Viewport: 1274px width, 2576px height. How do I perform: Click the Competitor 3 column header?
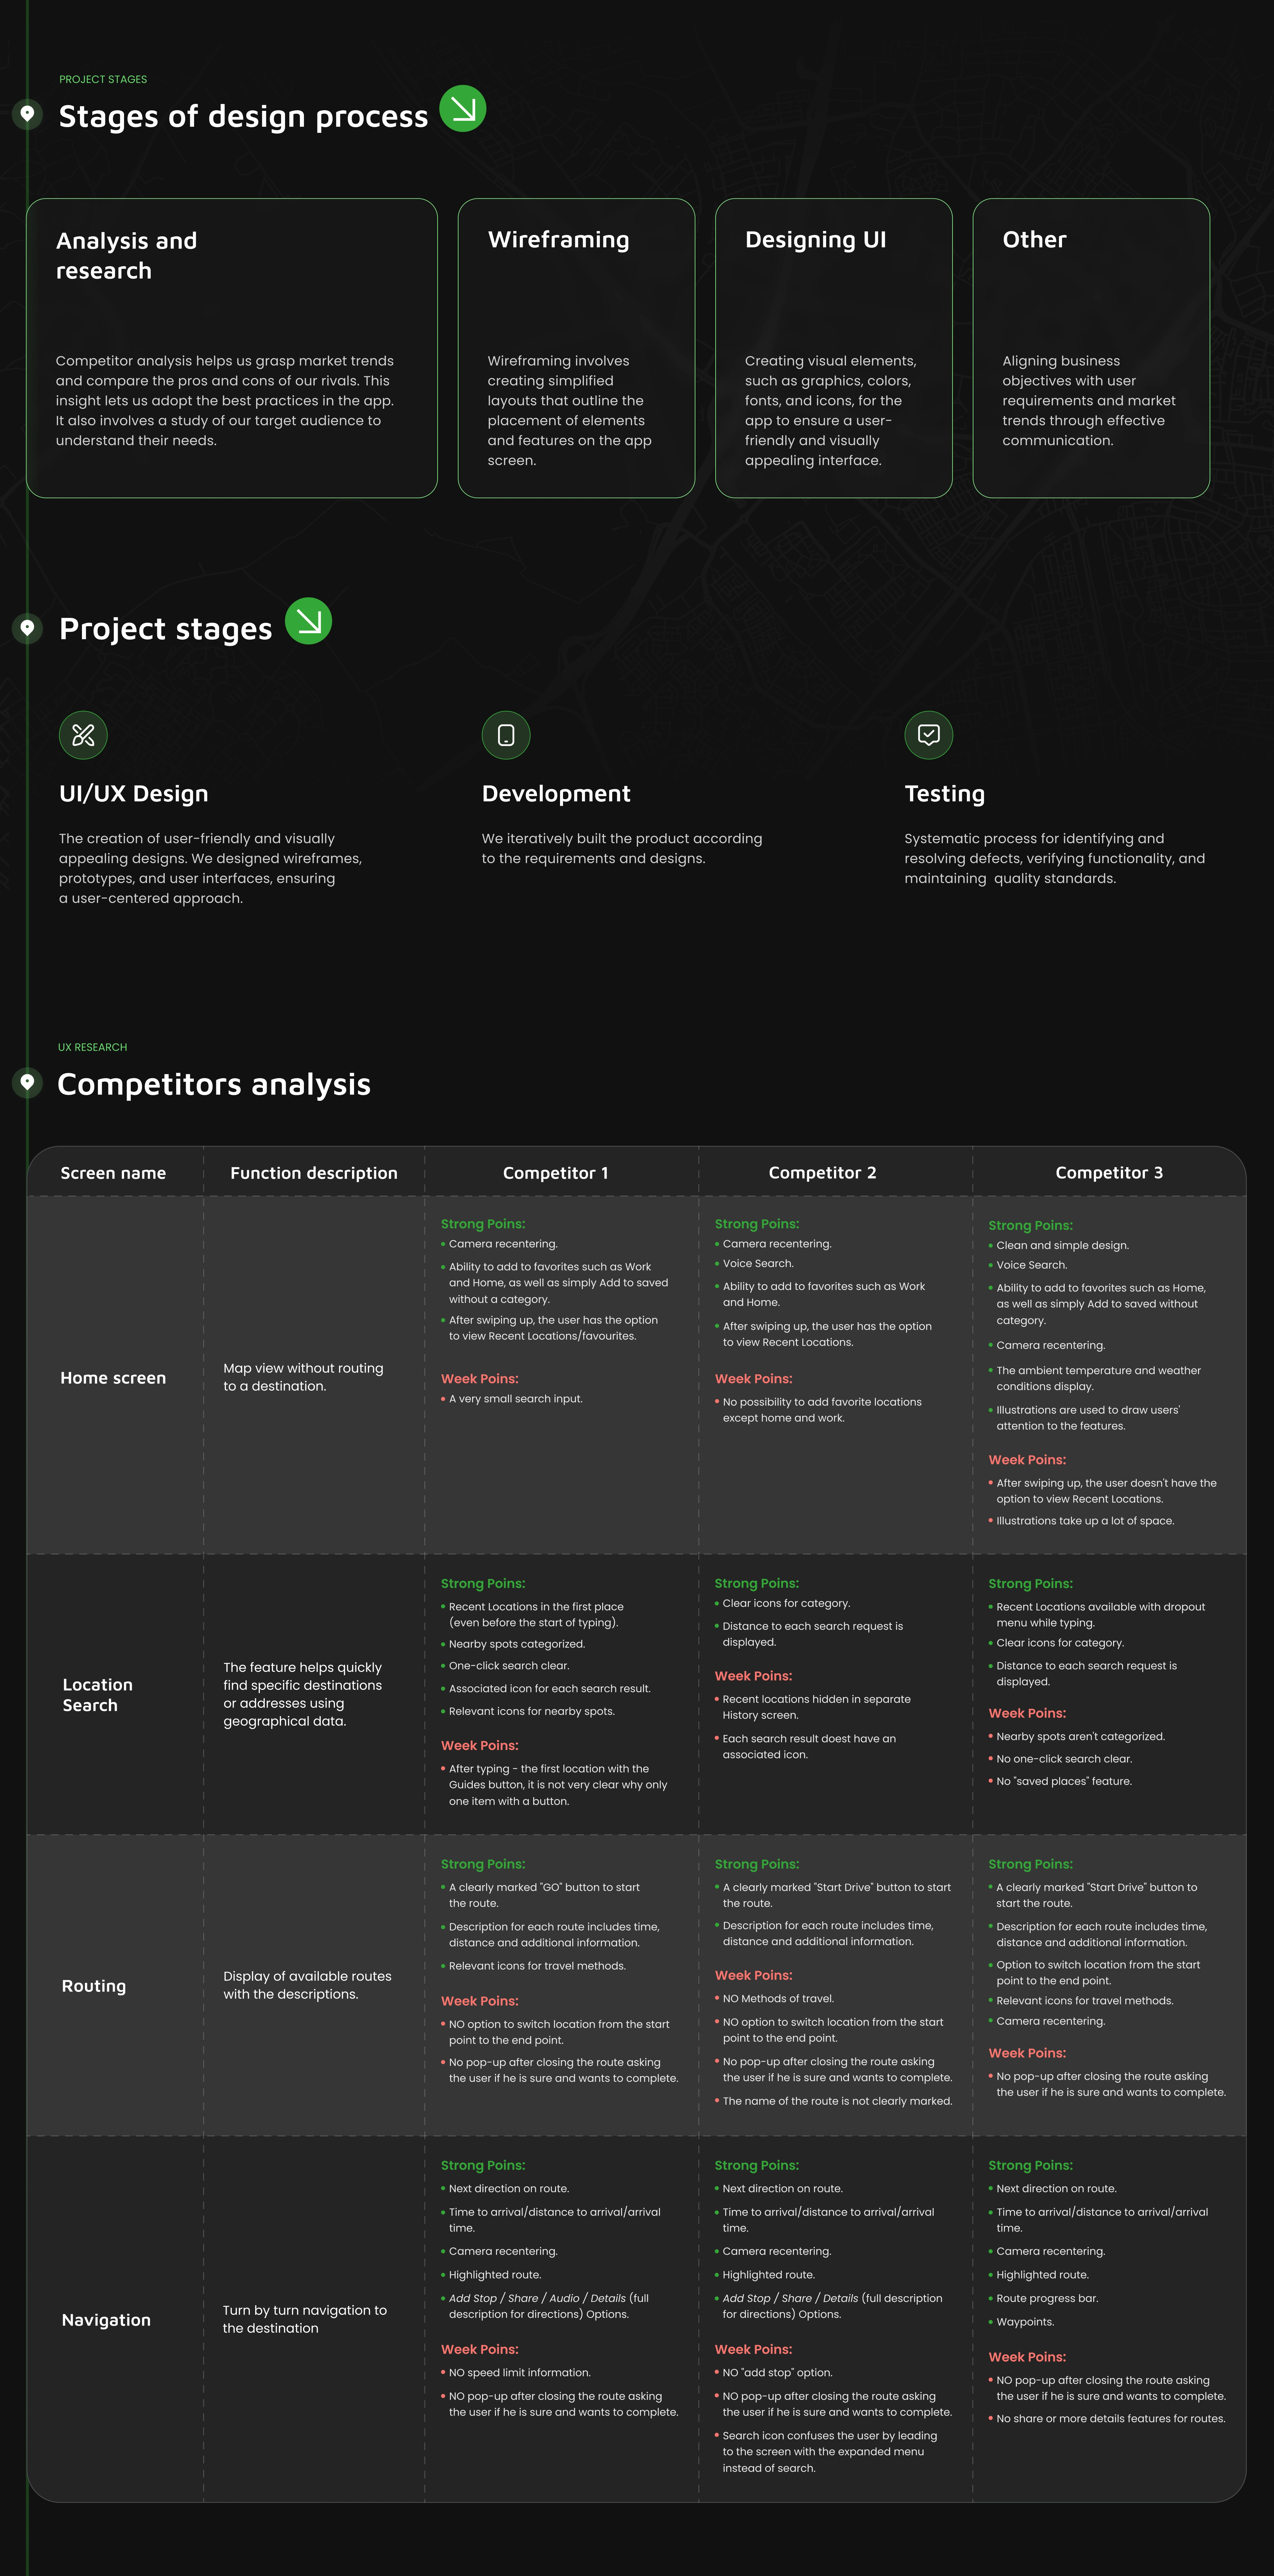point(1109,1173)
